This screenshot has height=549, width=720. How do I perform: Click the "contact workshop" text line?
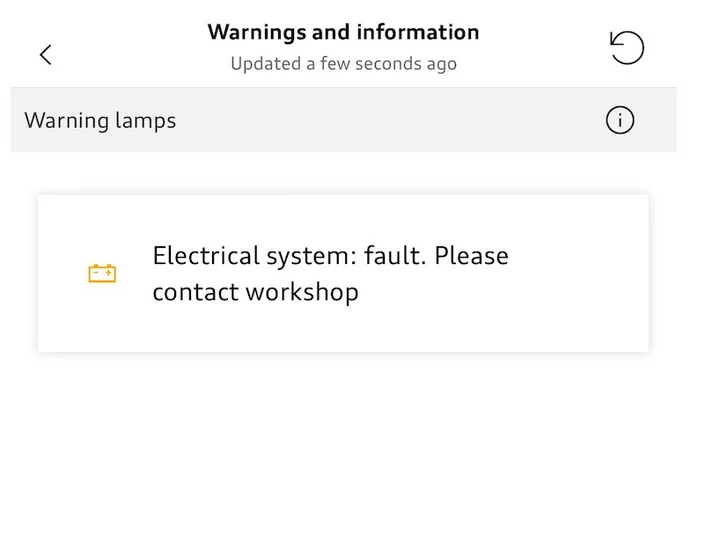(x=255, y=292)
